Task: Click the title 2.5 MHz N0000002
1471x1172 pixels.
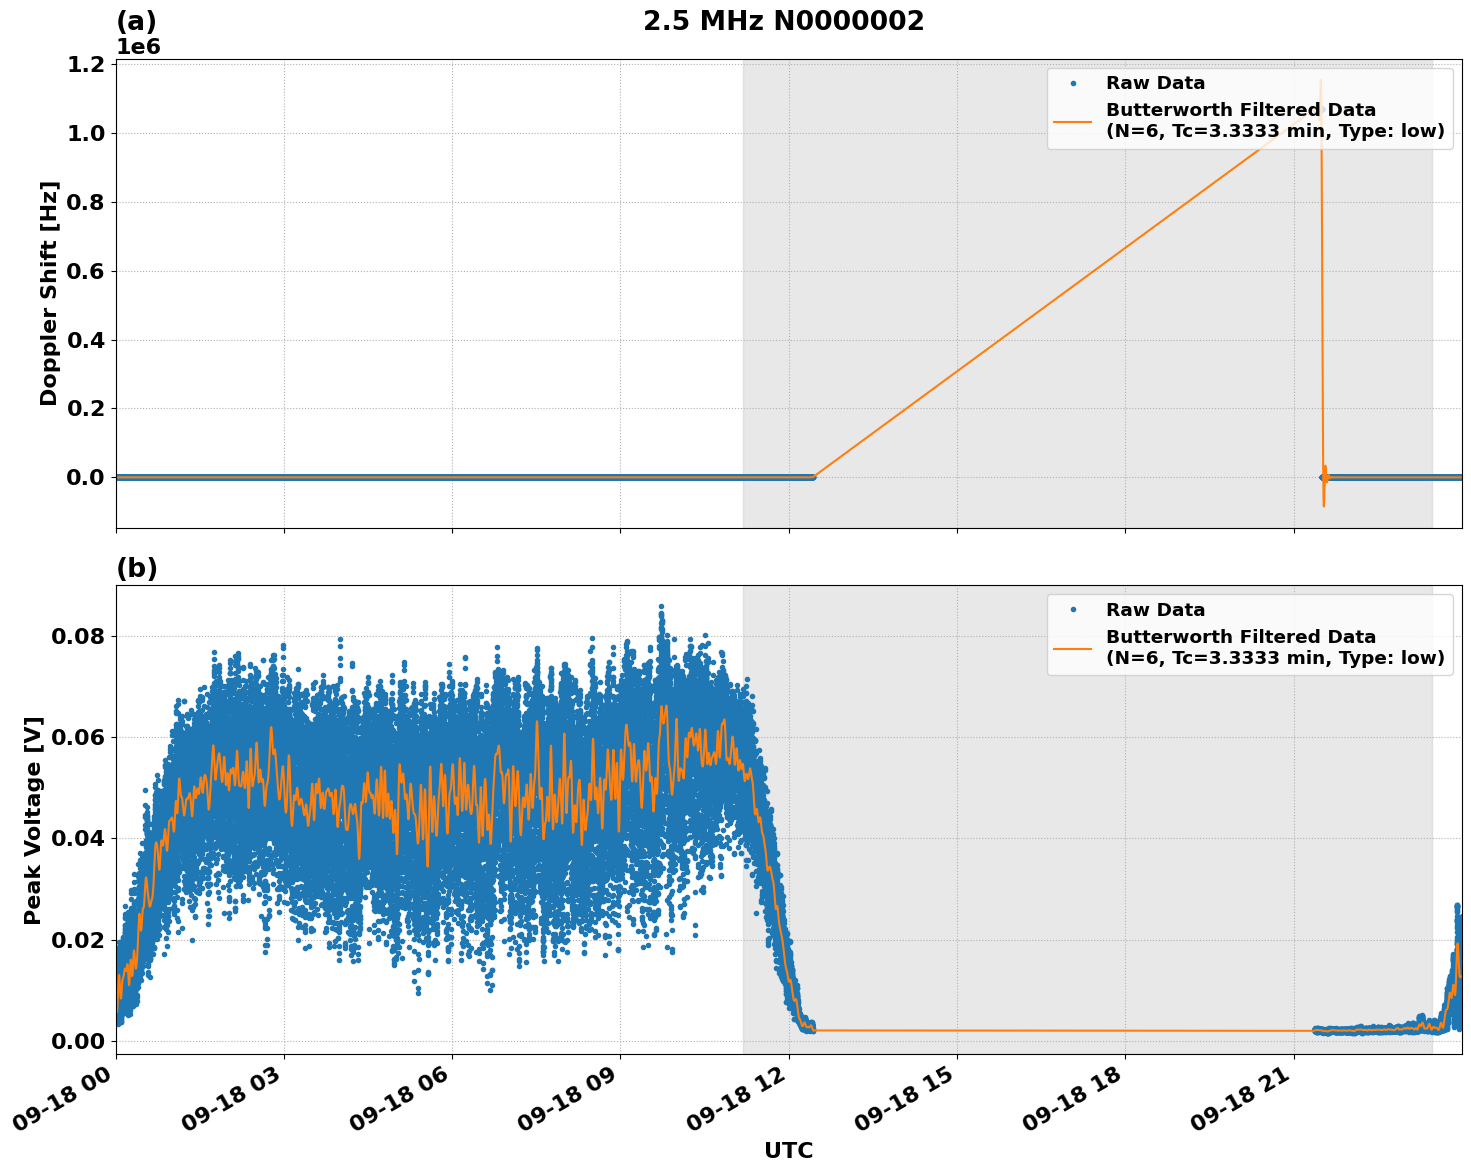Action: [x=786, y=20]
